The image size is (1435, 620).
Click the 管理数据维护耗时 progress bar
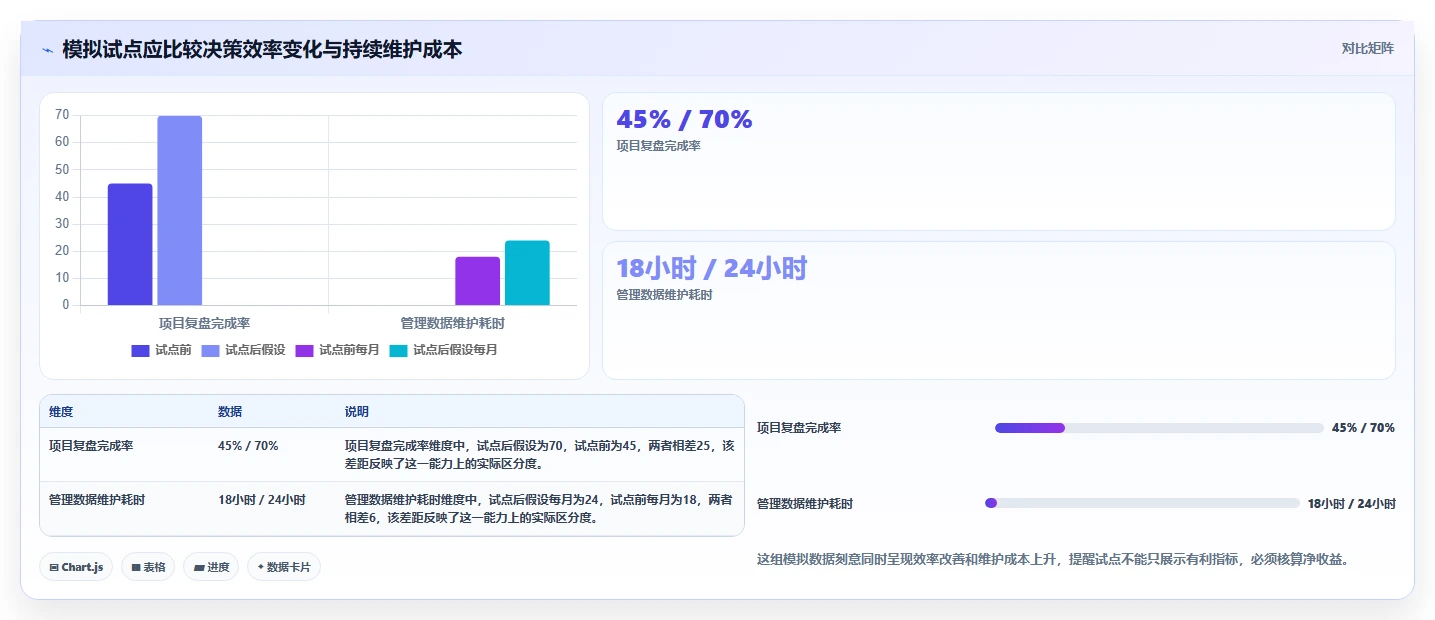coord(1142,503)
